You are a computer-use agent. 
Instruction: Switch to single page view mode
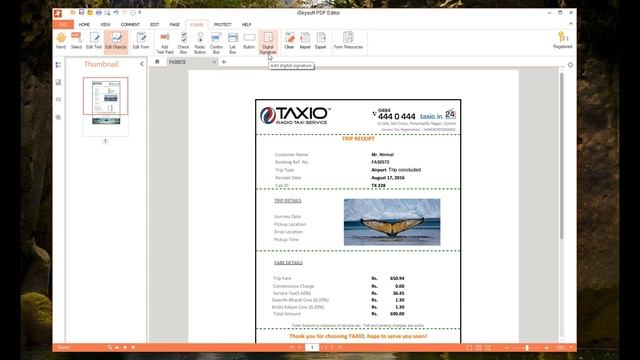tap(469, 347)
